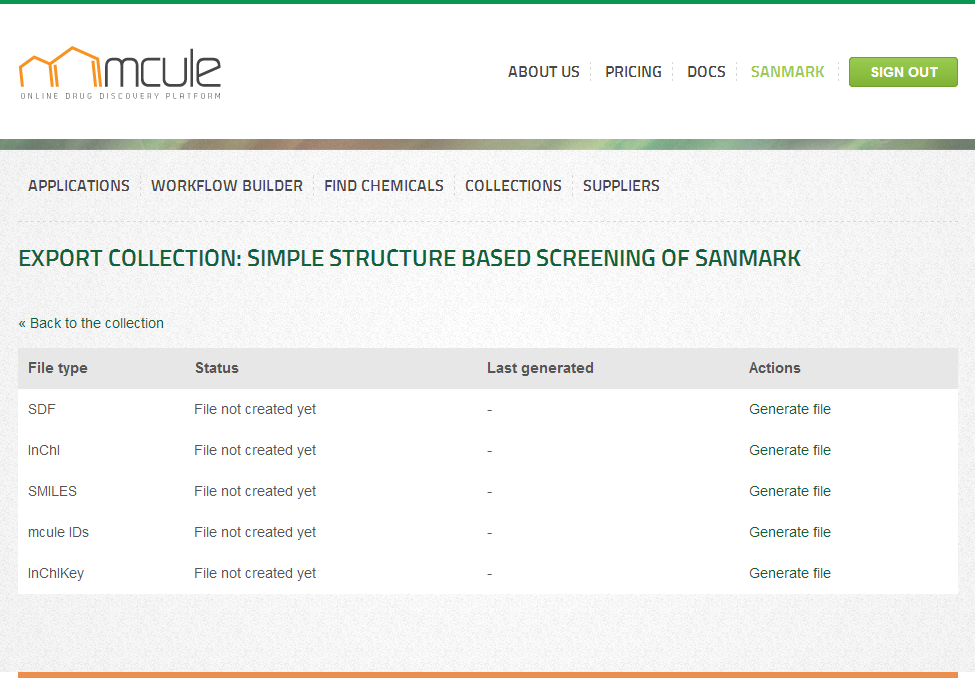Generate file for mcule IDs
This screenshot has height=678, width=975.
pos(789,532)
